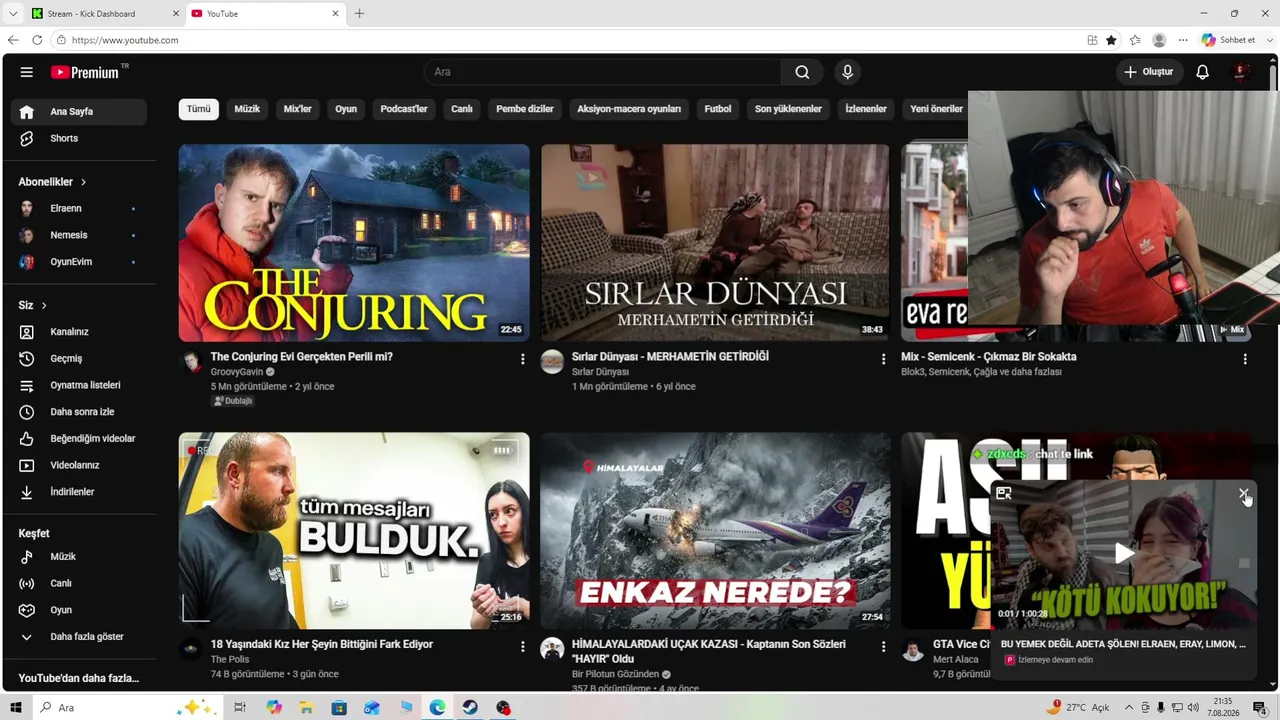Select the Mix'ler filter chip
Viewport: 1280px width, 720px height.
298,109
